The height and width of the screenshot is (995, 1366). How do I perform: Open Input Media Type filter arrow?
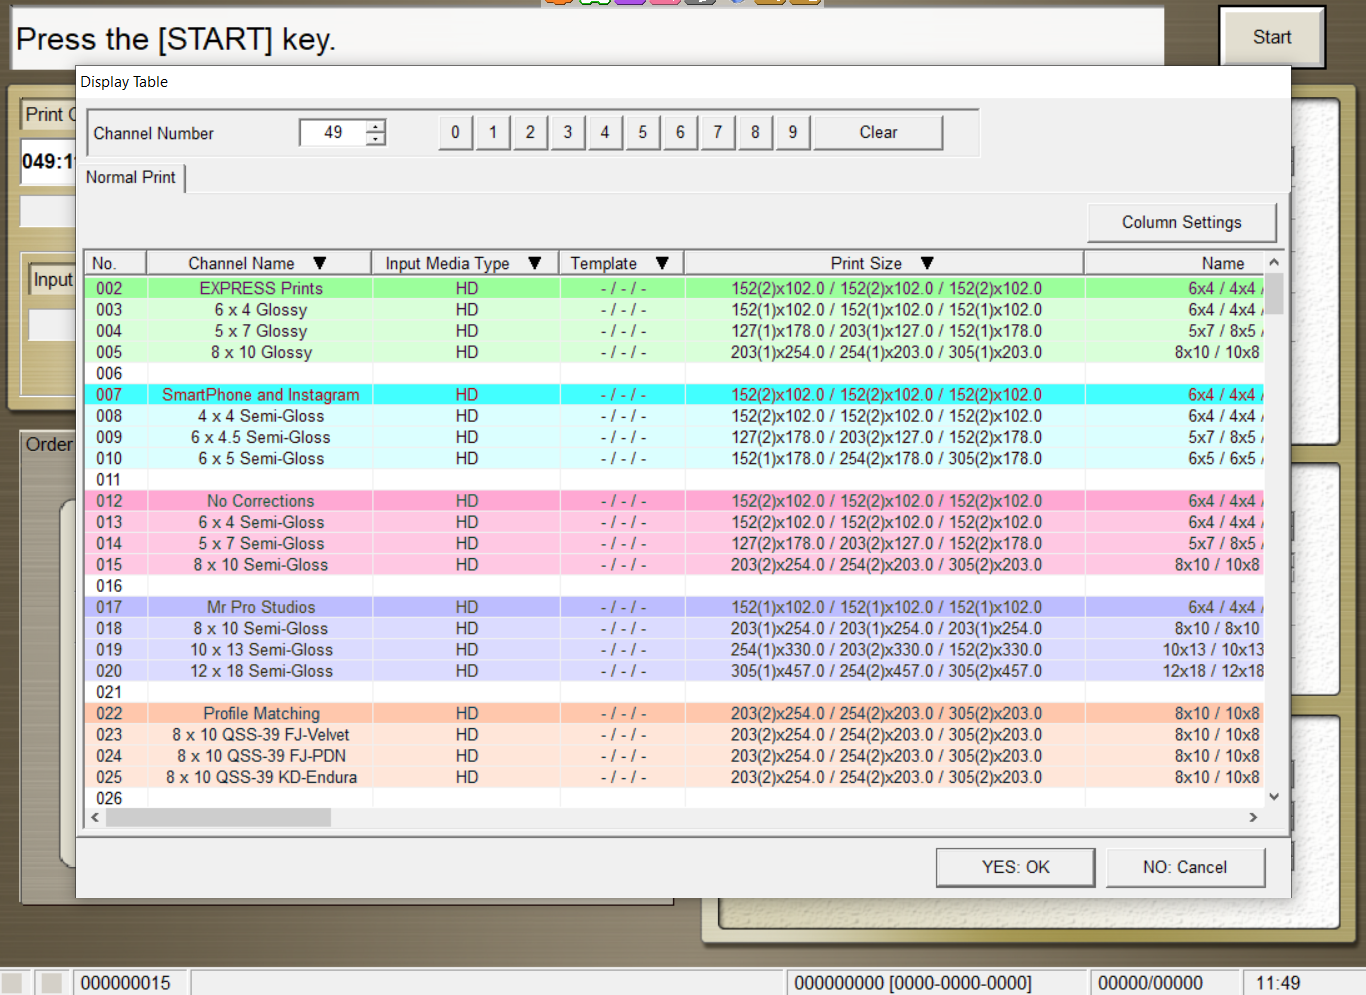[x=535, y=263]
